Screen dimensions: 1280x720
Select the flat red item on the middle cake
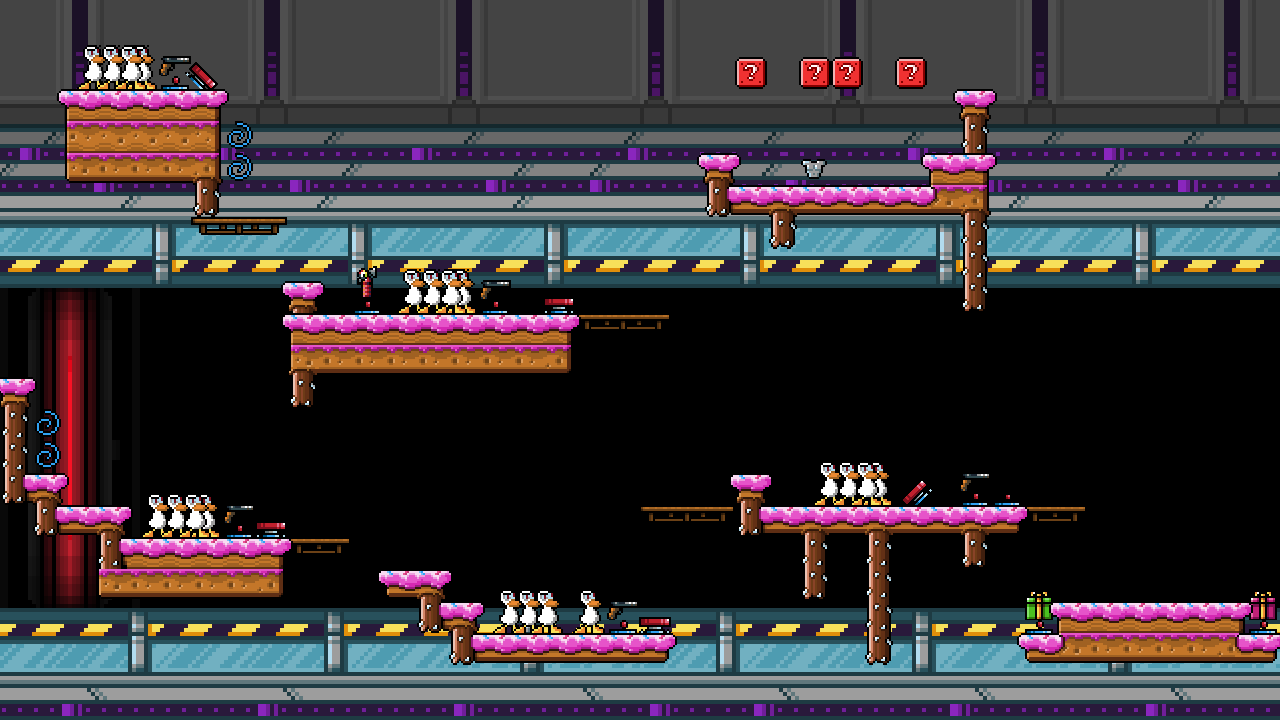559,304
